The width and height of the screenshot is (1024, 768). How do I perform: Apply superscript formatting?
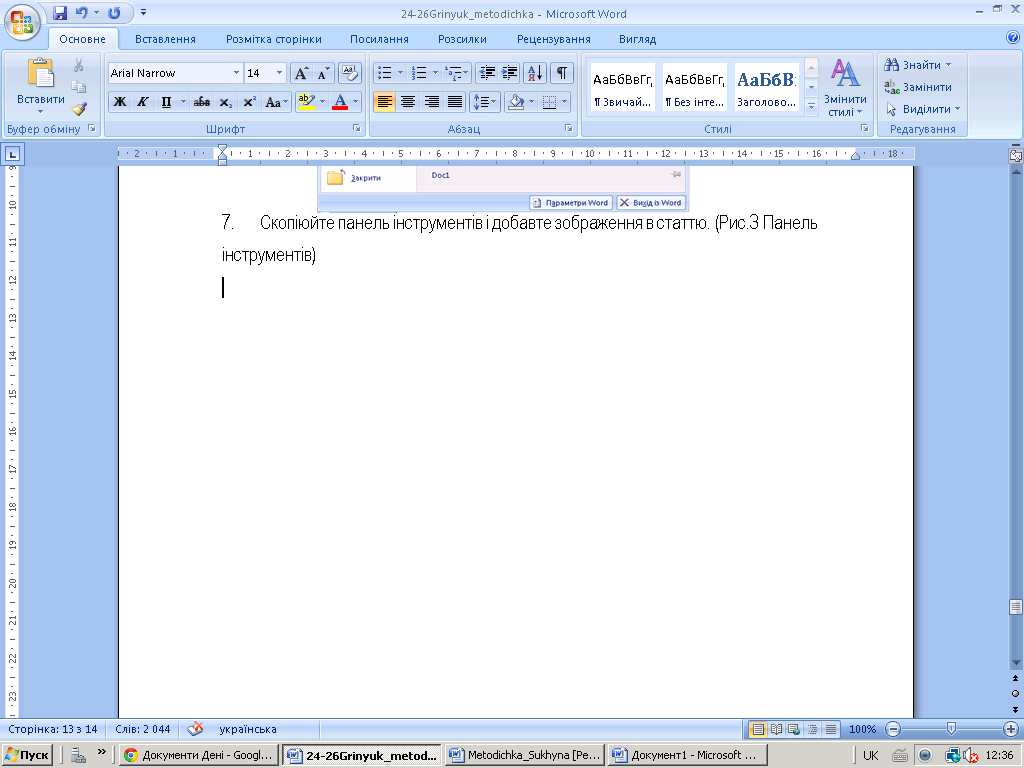[249, 102]
